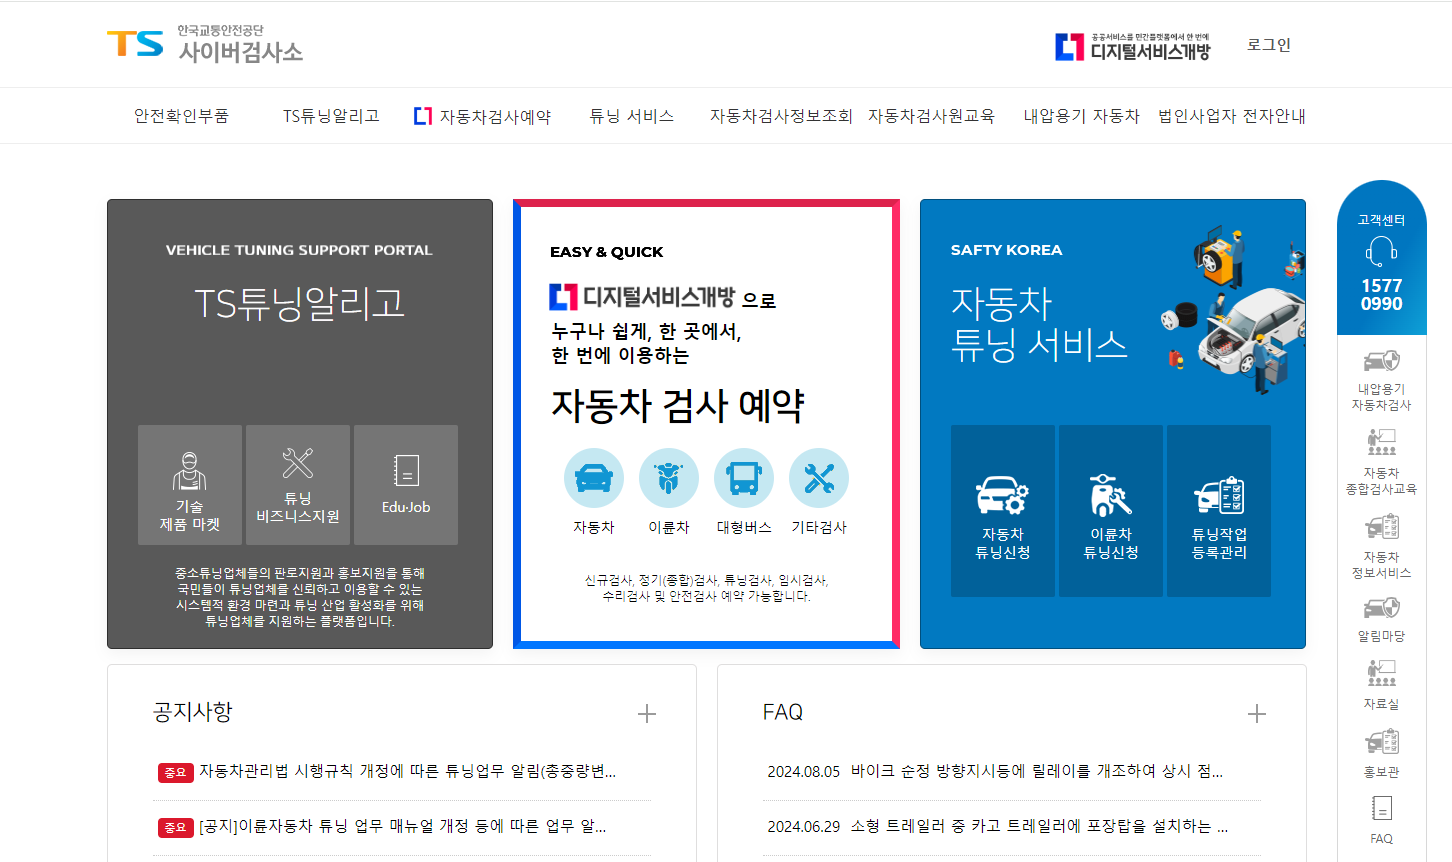Click the TS튜닝알리고 card title
This screenshot has width=1452, height=862.
tap(299, 303)
